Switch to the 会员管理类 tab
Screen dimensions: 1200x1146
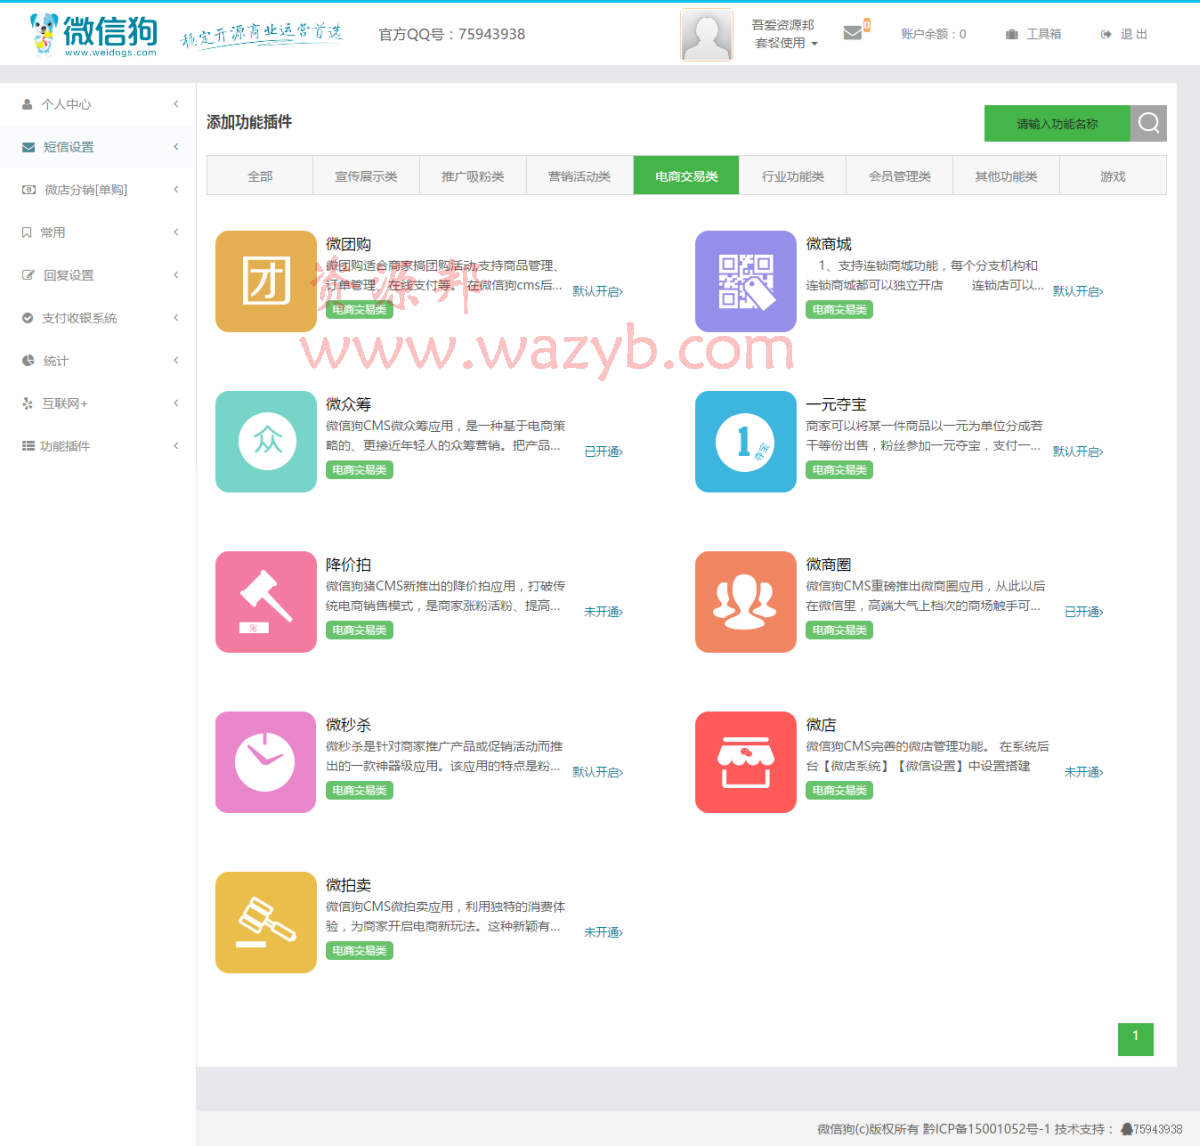pyautogui.click(x=900, y=176)
